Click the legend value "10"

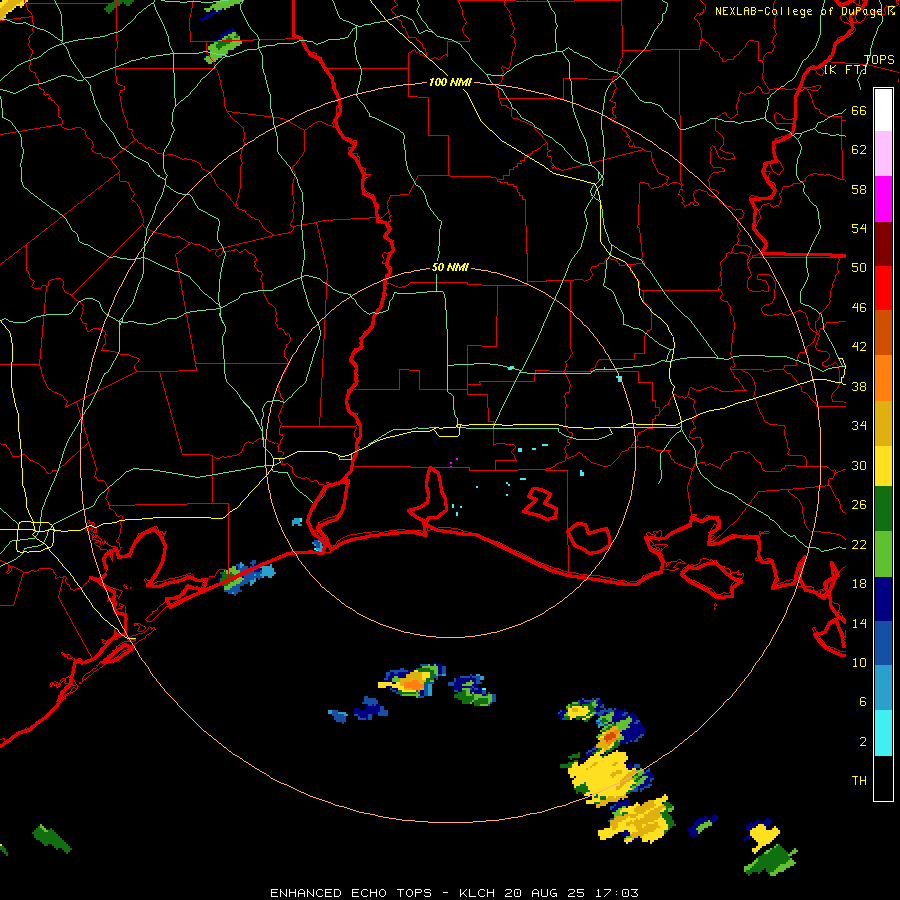(x=859, y=662)
